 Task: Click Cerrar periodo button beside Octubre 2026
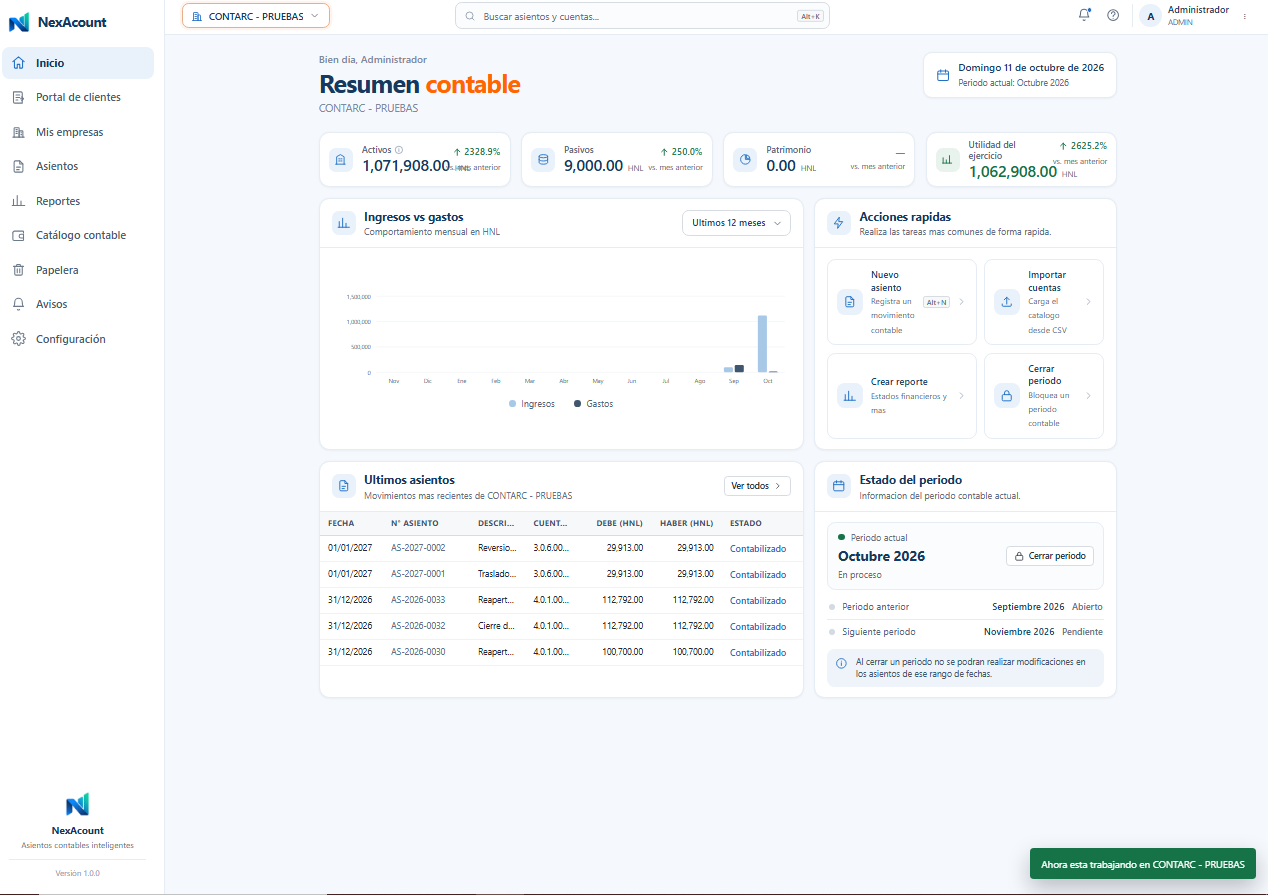click(1050, 556)
